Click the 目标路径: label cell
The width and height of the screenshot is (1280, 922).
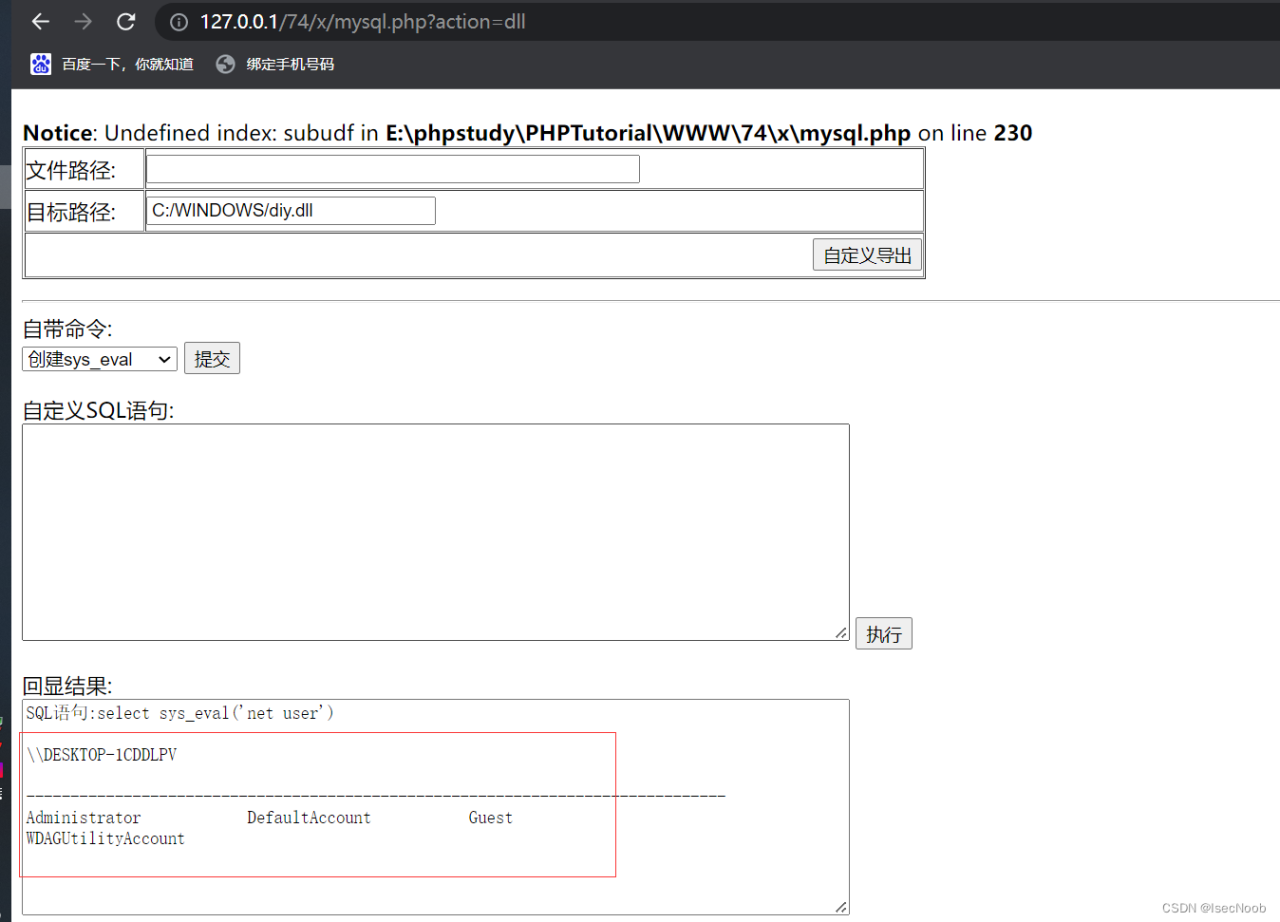pos(85,212)
